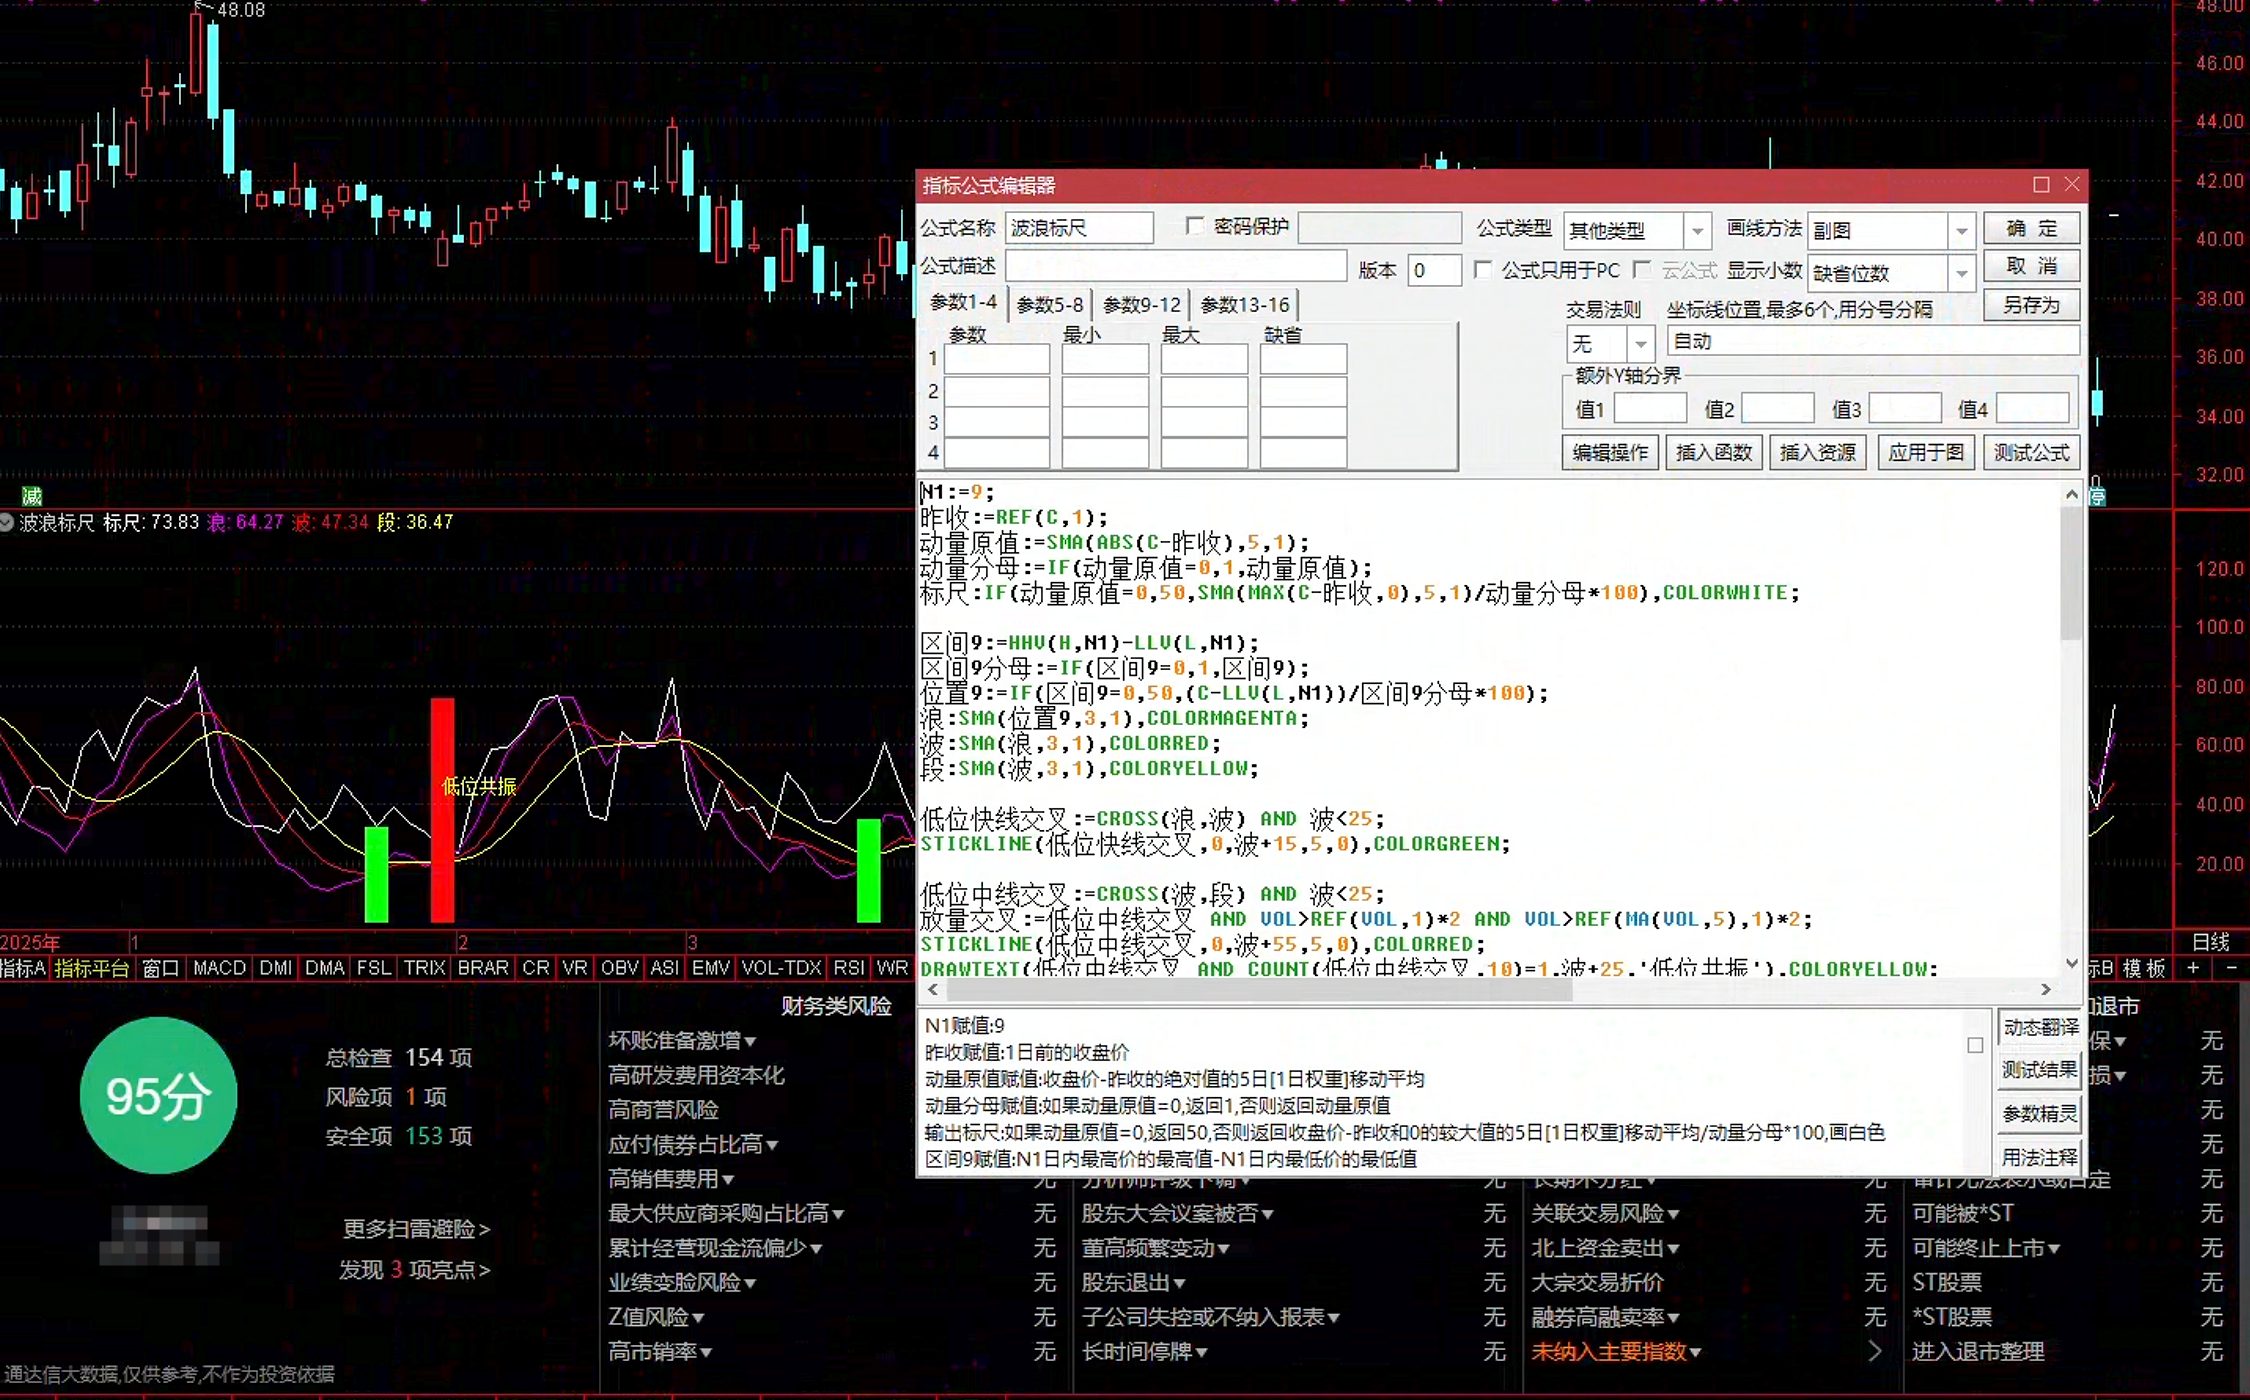
Task: Click the 动态翻译 button
Action: 2041,1027
